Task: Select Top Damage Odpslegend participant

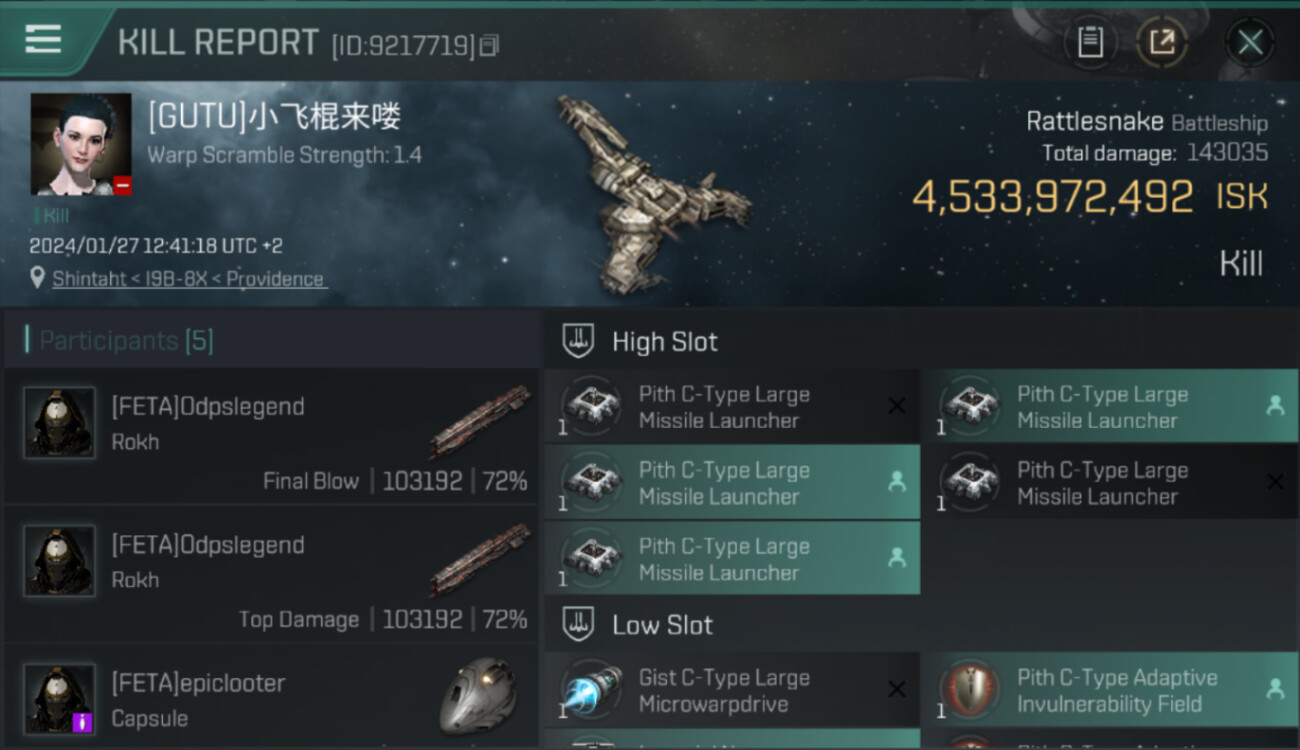Action: pyautogui.click(x=272, y=574)
